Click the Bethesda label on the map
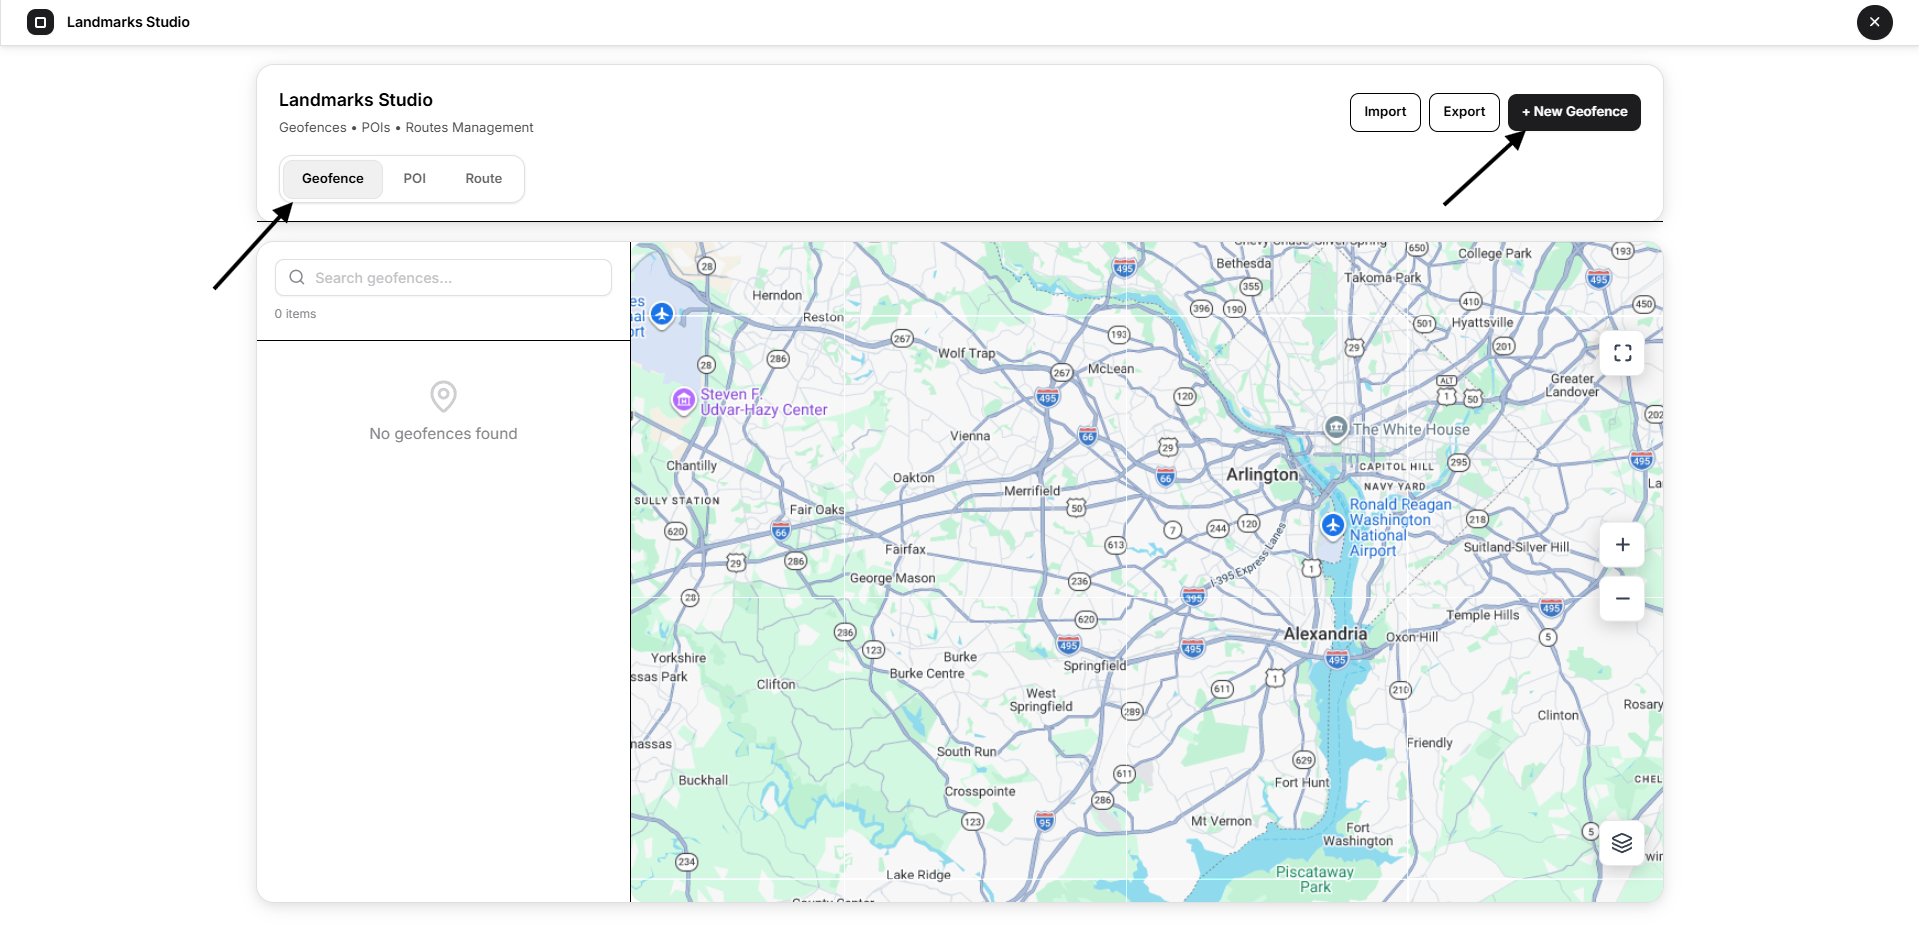 pyautogui.click(x=1244, y=264)
